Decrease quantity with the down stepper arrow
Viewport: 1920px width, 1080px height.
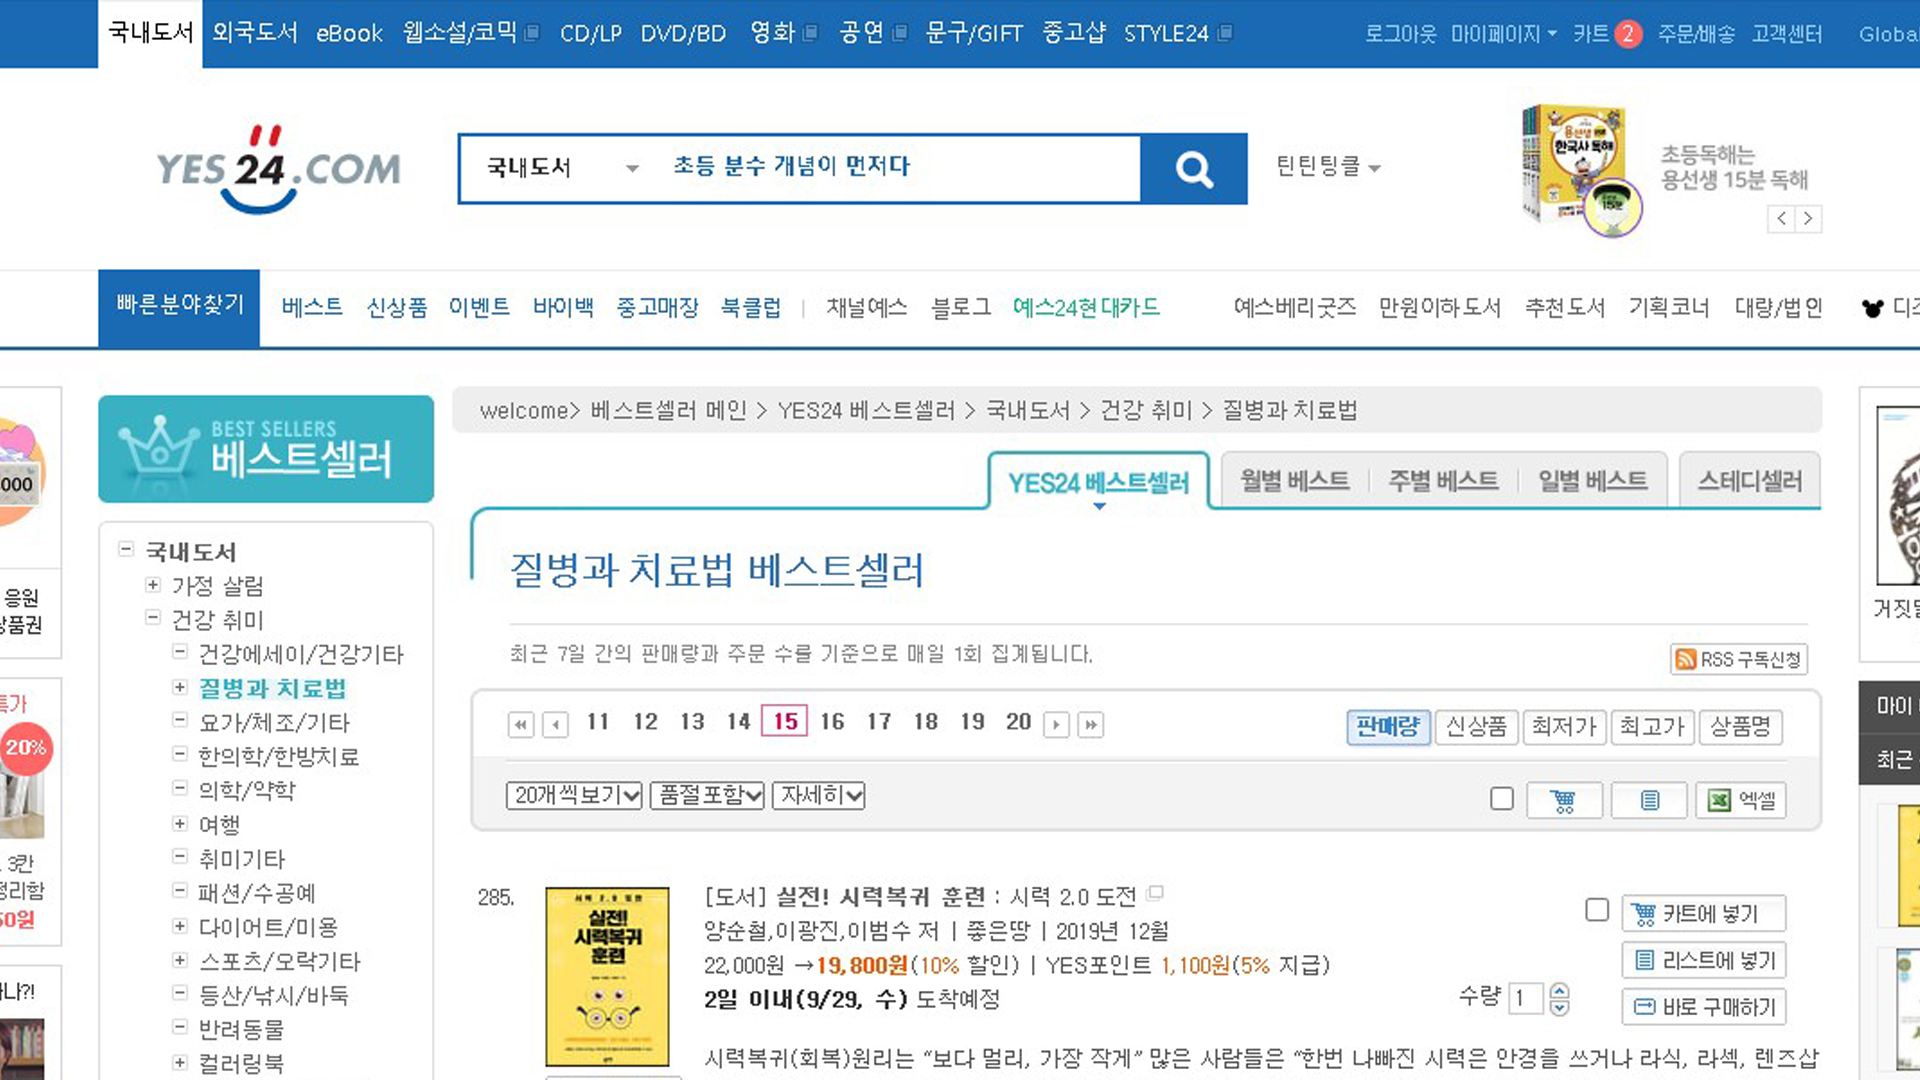click(1559, 1008)
